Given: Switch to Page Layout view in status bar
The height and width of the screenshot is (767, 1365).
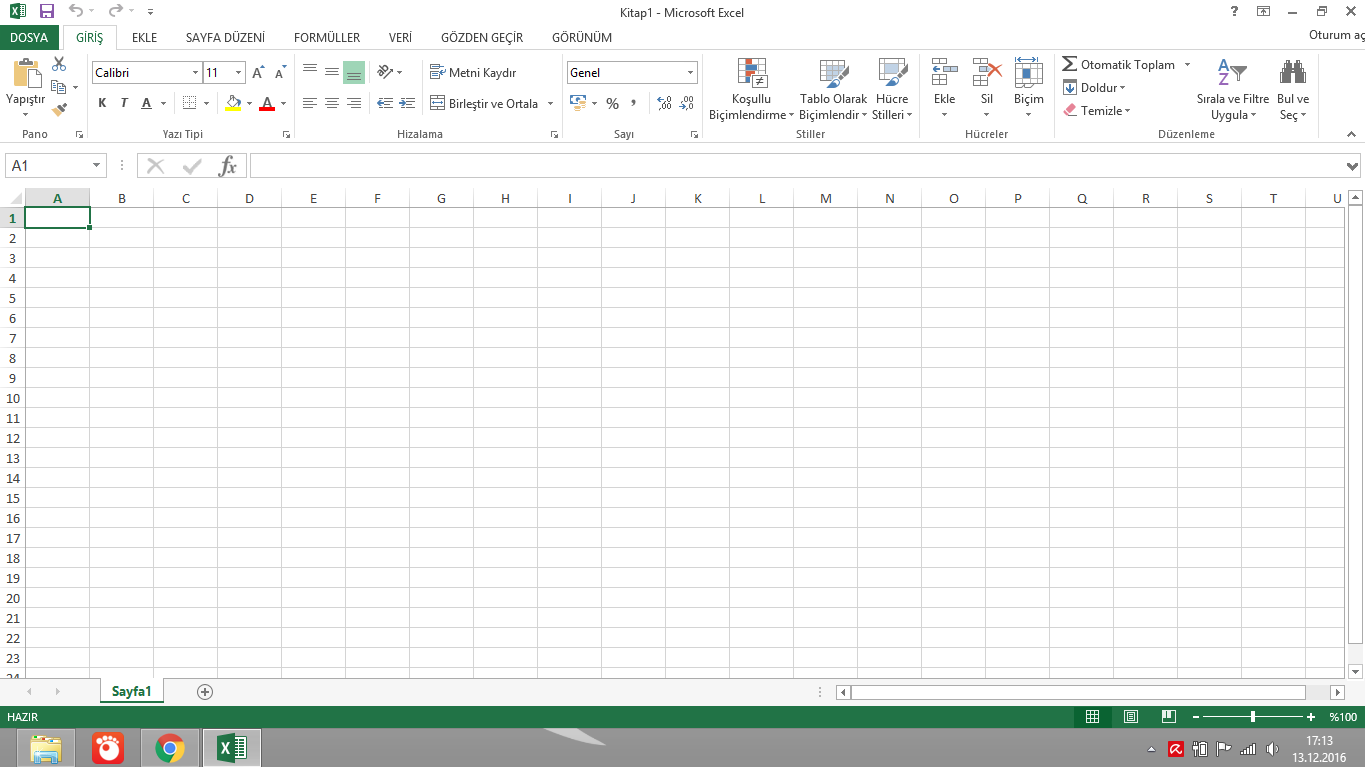Looking at the screenshot, I should [1131, 717].
